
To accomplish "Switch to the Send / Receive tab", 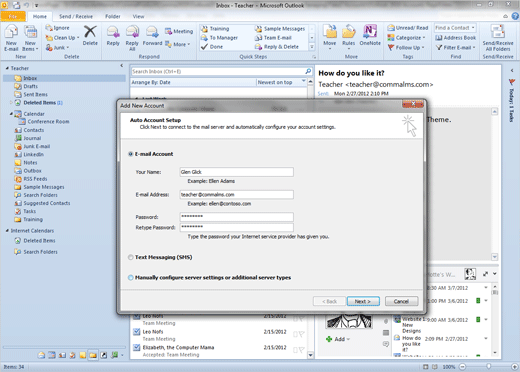I will point(76,16).
